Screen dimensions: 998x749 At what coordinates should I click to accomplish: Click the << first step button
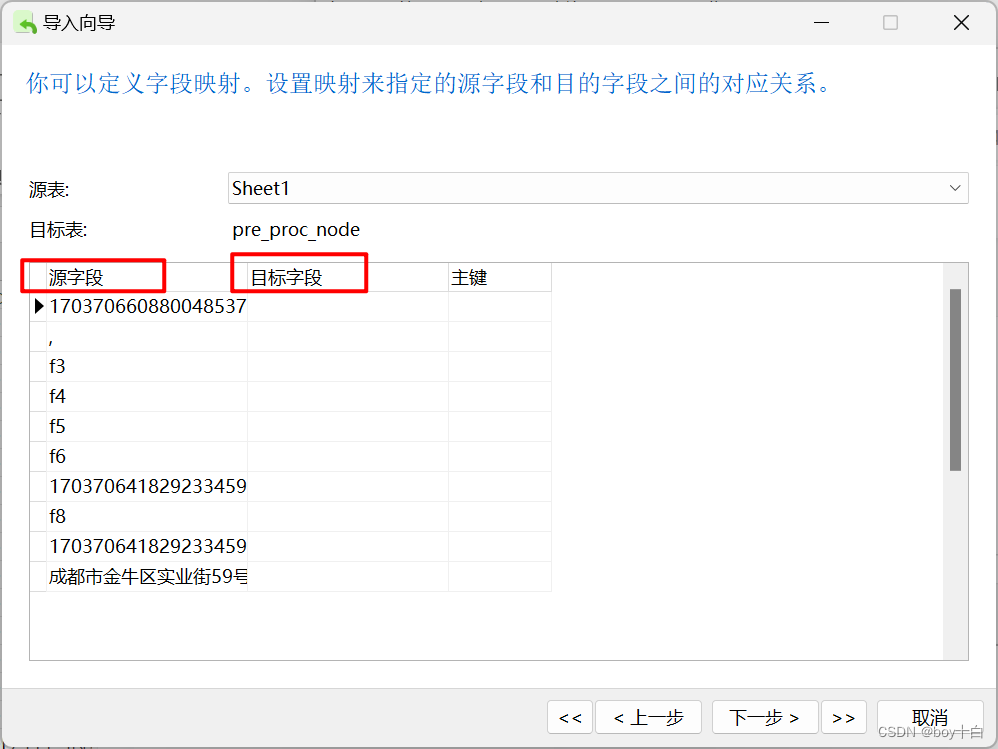[570, 717]
